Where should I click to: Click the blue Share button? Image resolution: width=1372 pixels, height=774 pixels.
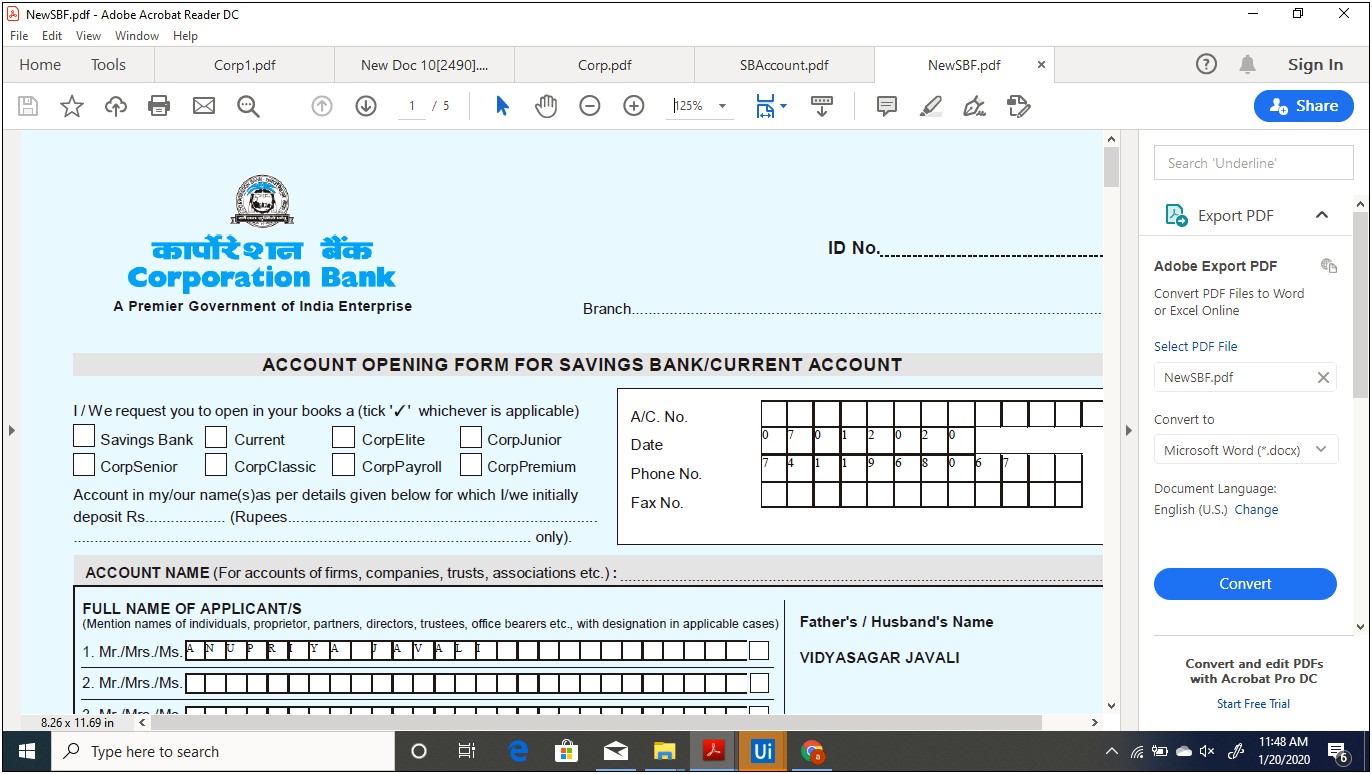1304,106
